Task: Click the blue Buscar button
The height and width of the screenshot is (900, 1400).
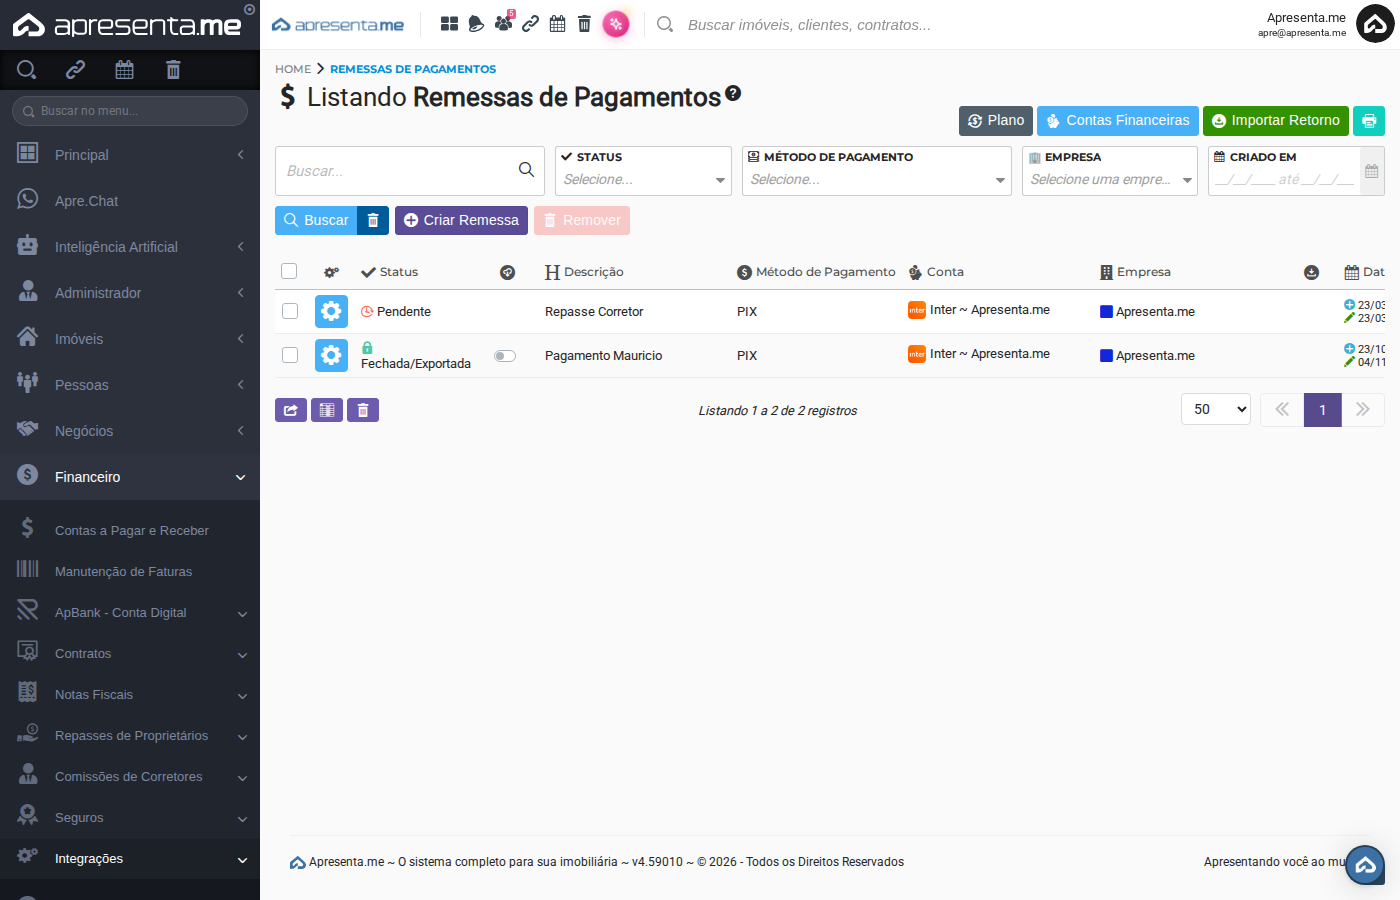Action: click(x=316, y=220)
